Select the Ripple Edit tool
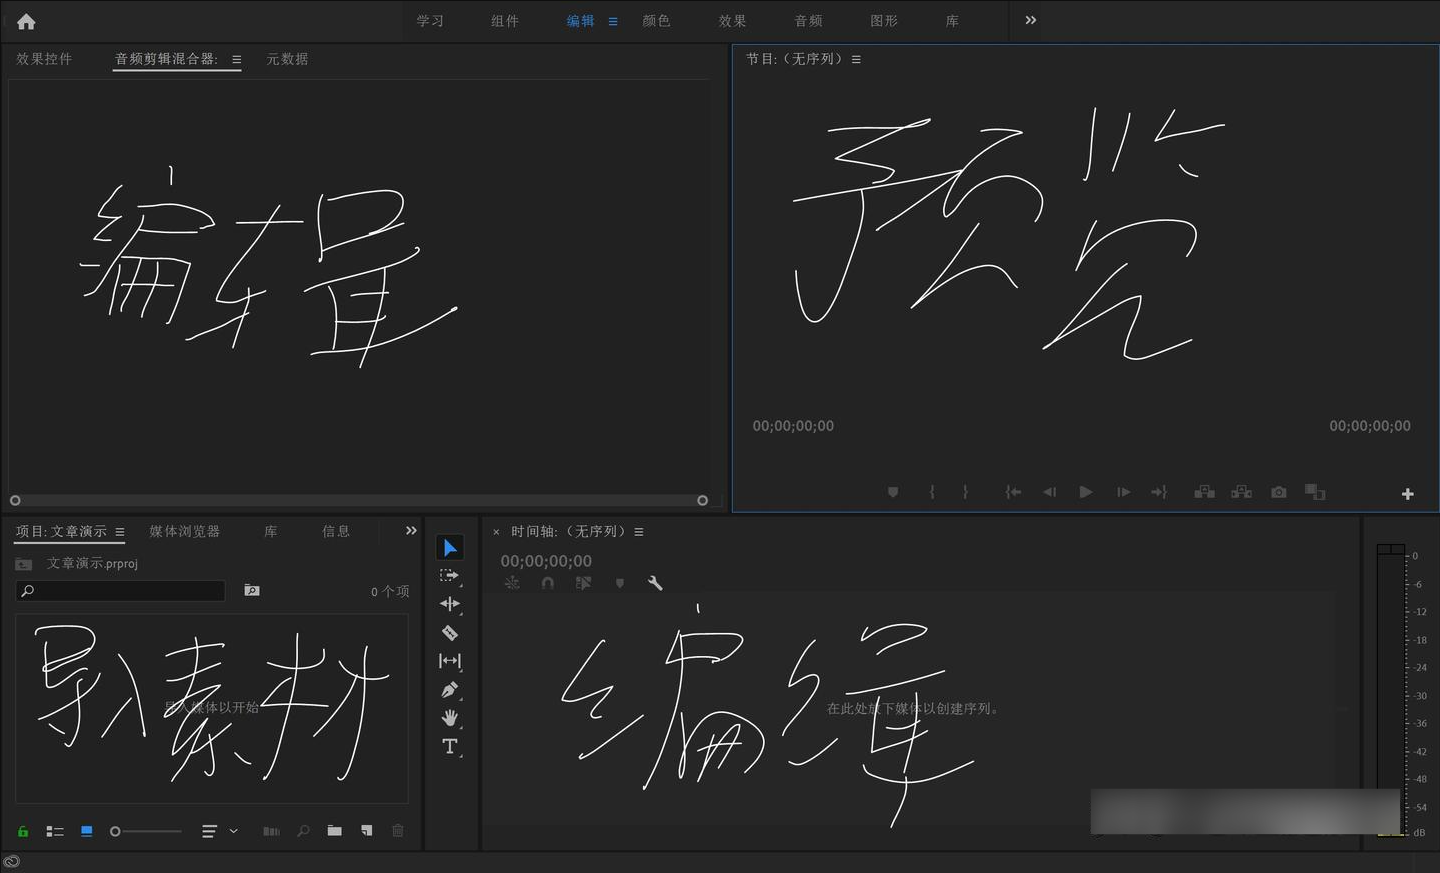This screenshot has width=1440, height=873. [x=450, y=604]
